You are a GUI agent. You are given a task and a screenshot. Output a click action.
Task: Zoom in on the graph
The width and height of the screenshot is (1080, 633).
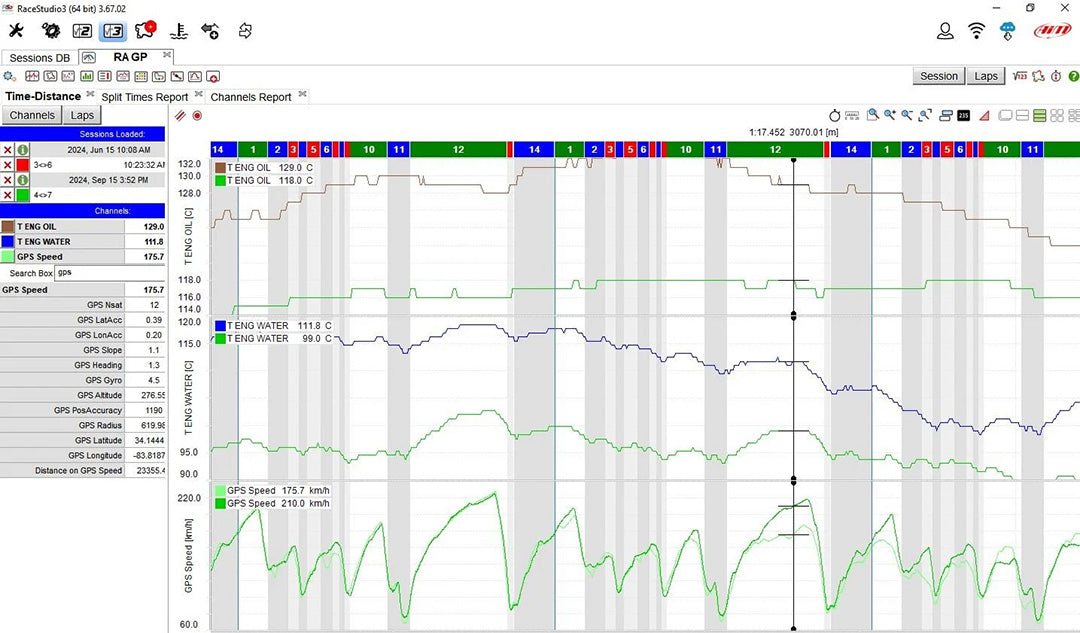891,115
